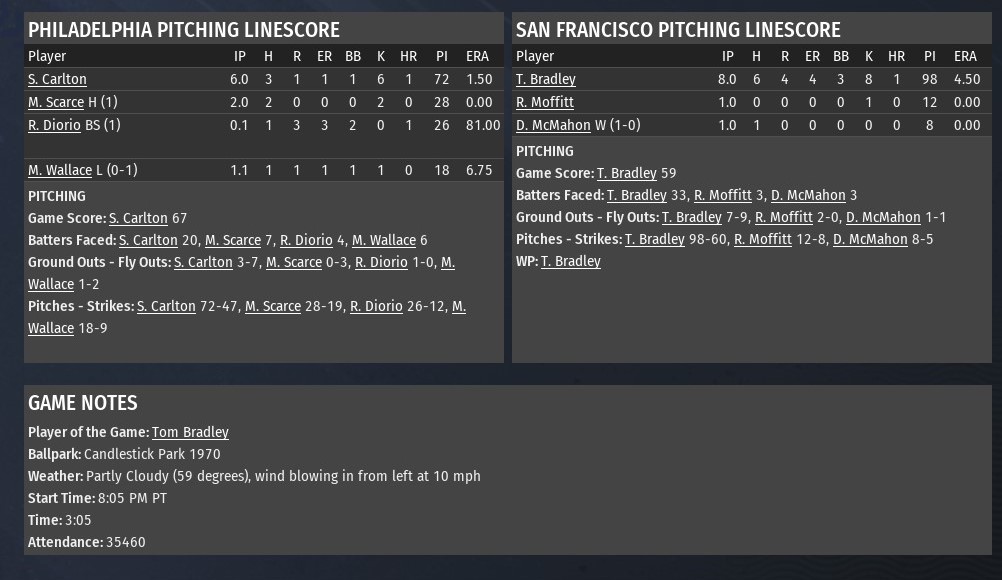Open T. Bradley in San Francisco table

pos(546,79)
